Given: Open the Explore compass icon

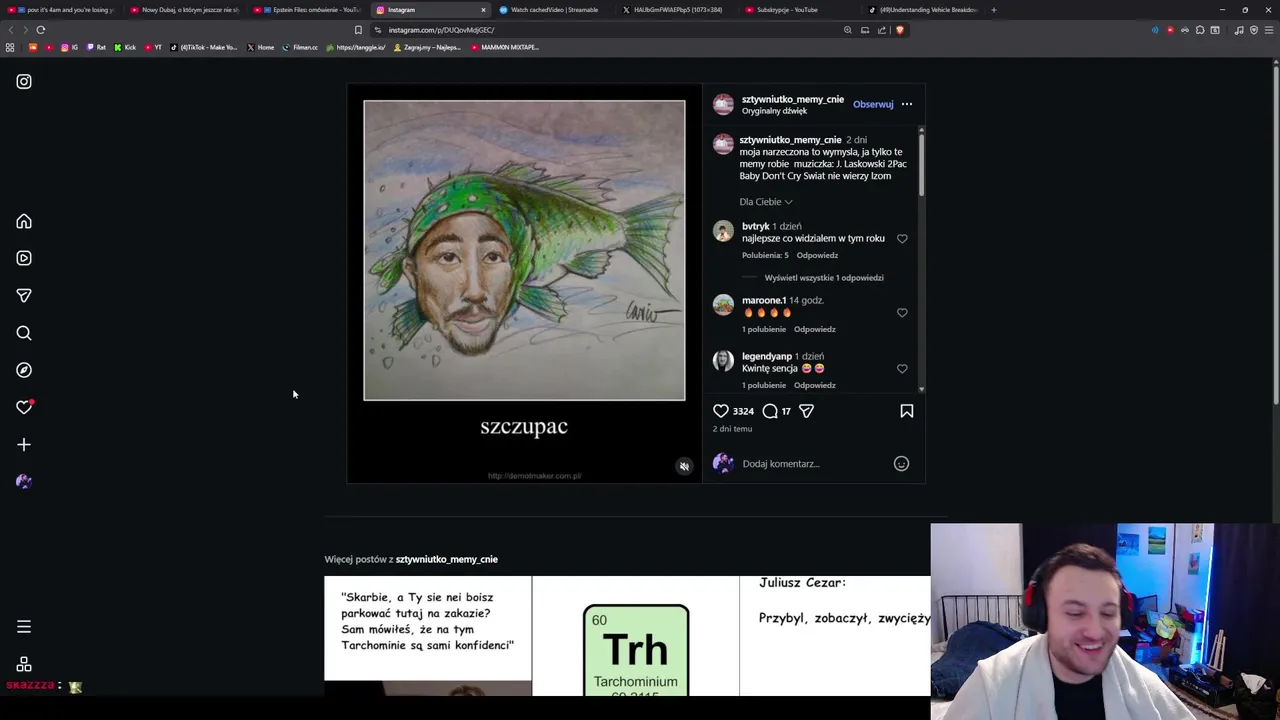Looking at the screenshot, I should point(24,370).
